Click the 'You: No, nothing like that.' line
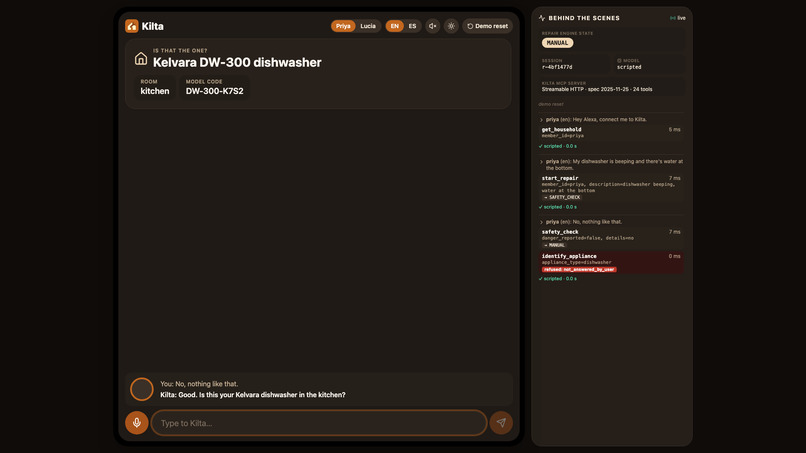The width and height of the screenshot is (806, 453). 199,384
